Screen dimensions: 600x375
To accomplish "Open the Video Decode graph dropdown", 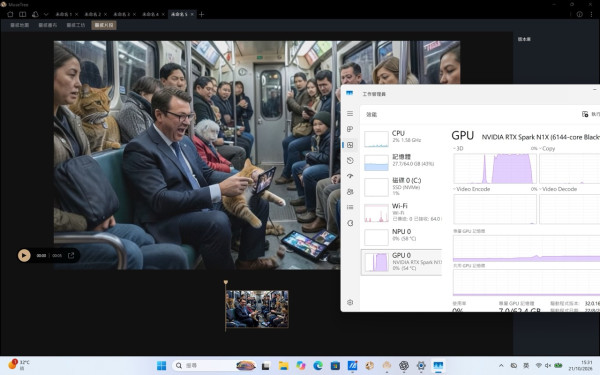I will [558, 189].
